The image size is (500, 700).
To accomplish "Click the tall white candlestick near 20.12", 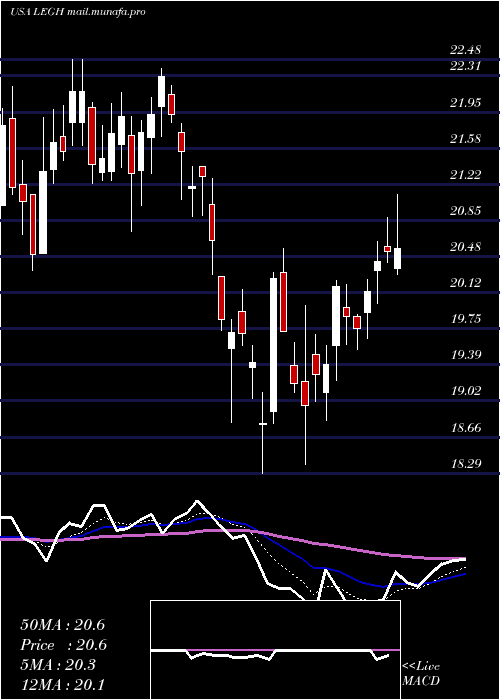I will [273, 345].
